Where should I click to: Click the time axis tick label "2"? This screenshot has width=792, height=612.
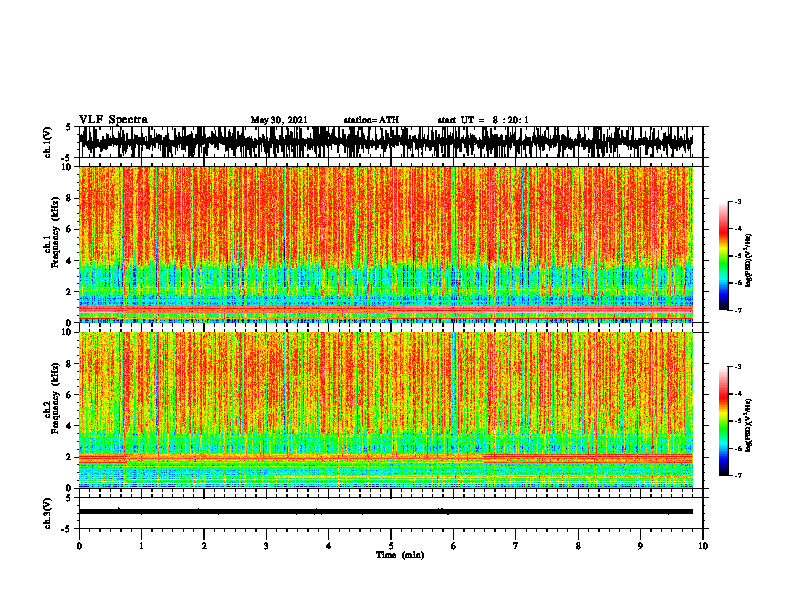pos(204,546)
